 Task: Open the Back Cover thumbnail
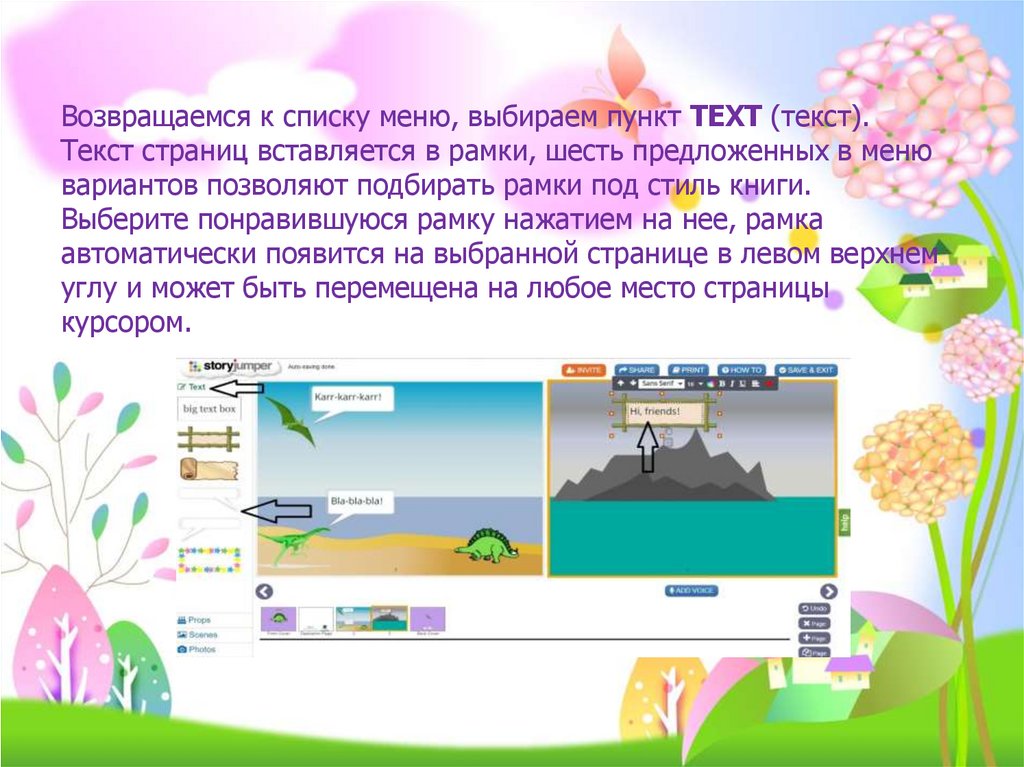pyautogui.click(x=428, y=621)
